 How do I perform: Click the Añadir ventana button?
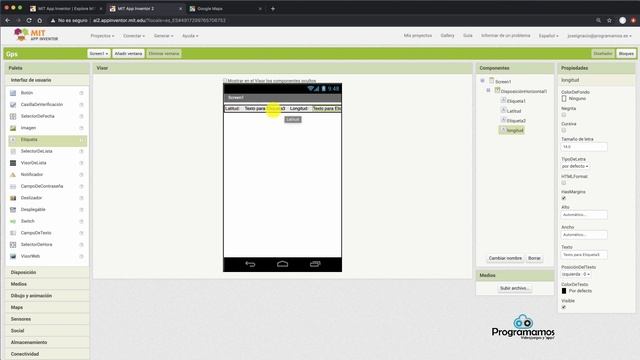tap(128, 53)
